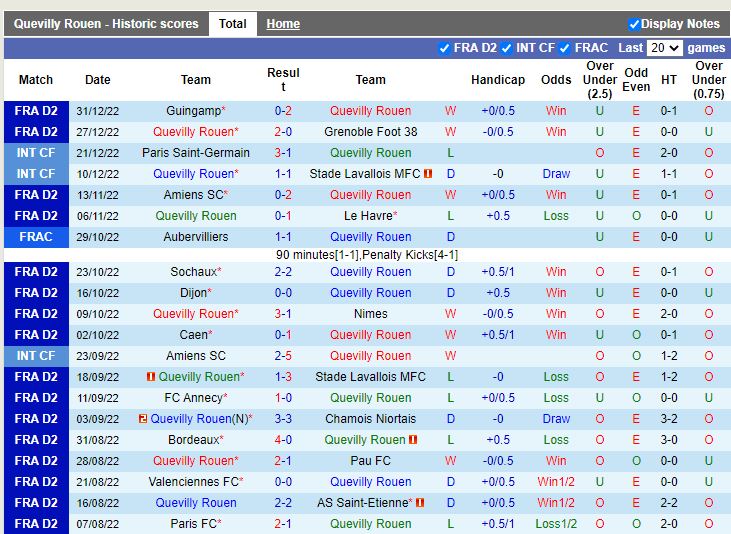Screen dimensions: 731x534
Task: Disable the FRAC competition filter checkbox
Action: pos(565,48)
